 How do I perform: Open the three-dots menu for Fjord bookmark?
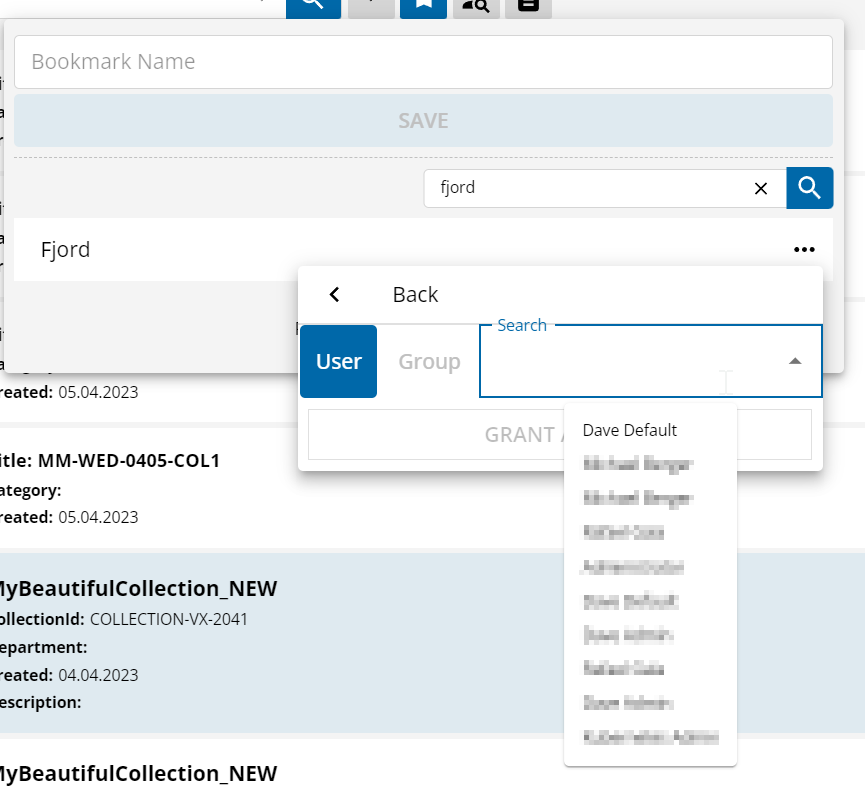point(804,250)
